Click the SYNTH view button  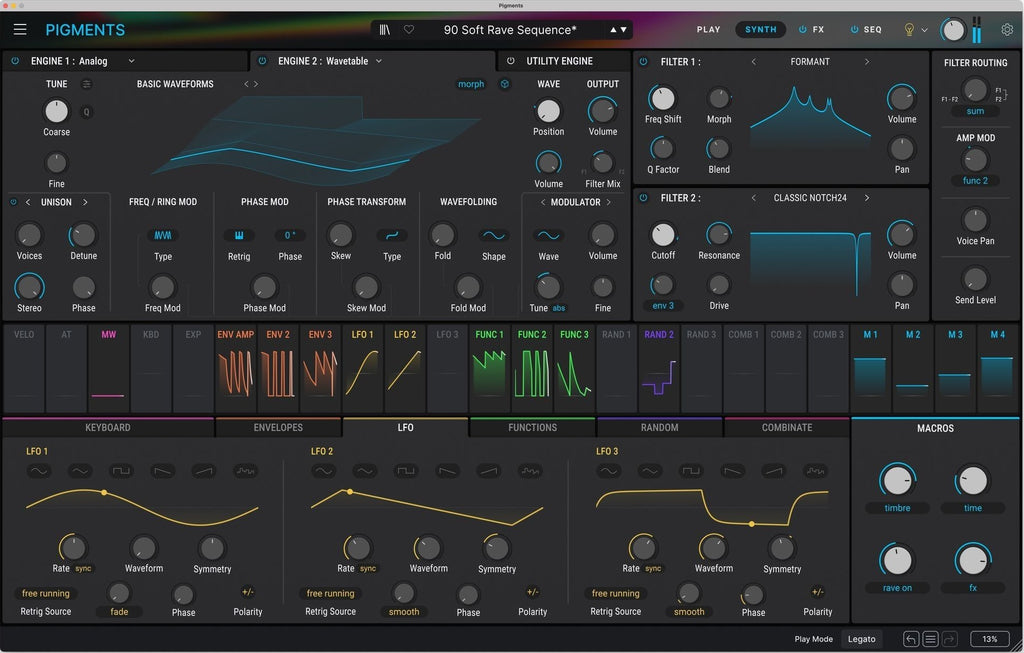click(x=761, y=29)
